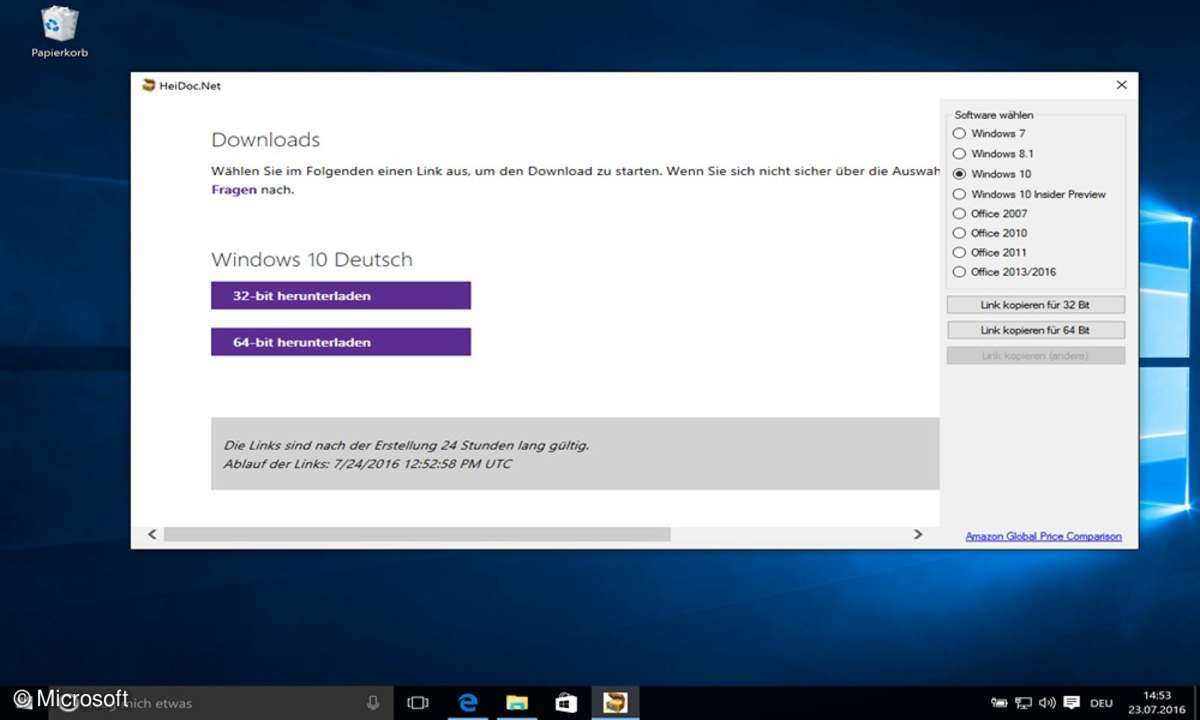Image resolution: width=1200 pixels, height=720 pixels.
Task: Launch Microsoft Edge from the taskbar
Action: [x=467, y=703]
